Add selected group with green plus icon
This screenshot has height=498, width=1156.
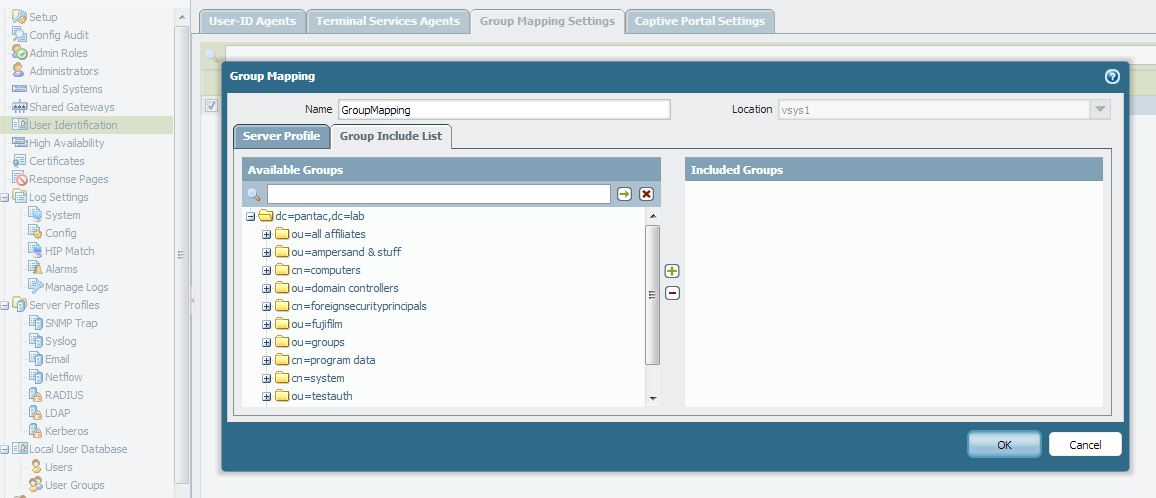coord(672,272)
